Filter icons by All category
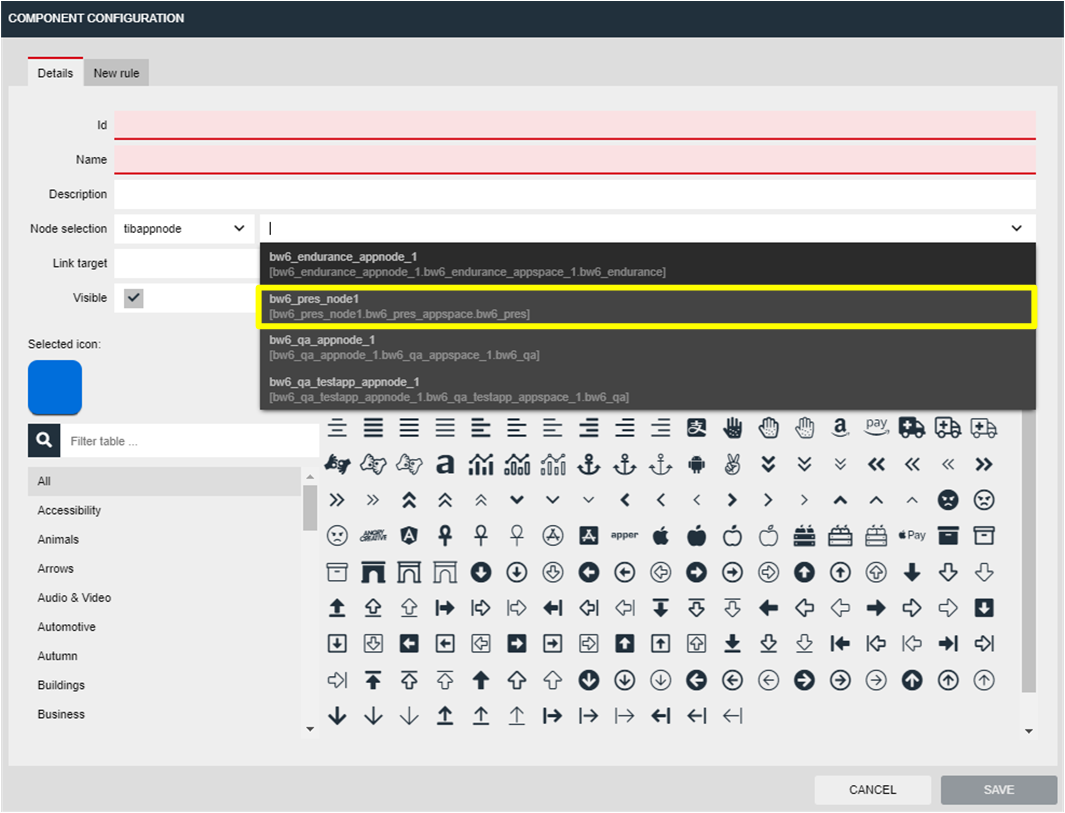 [164, 481]
